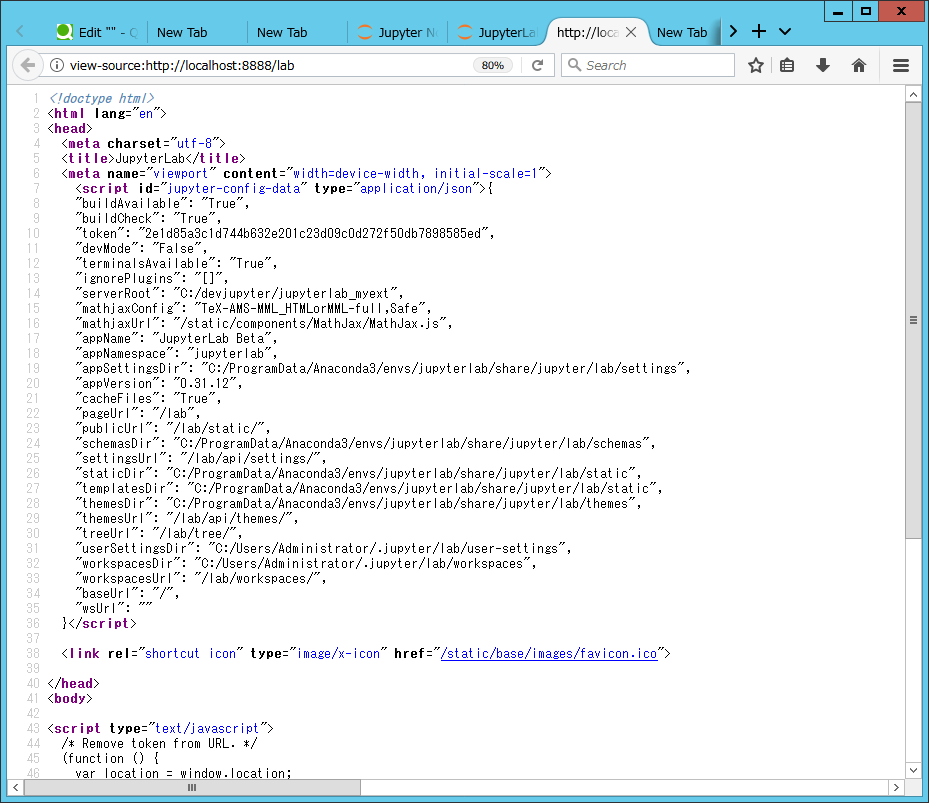Click the "Remove token from URL" comment
The height and width of the screenshot is (803, 929).
159,743
